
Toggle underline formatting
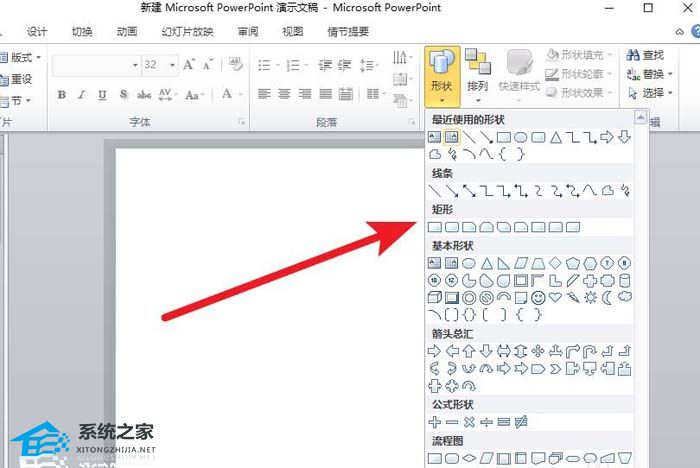[x=102, y=95]
